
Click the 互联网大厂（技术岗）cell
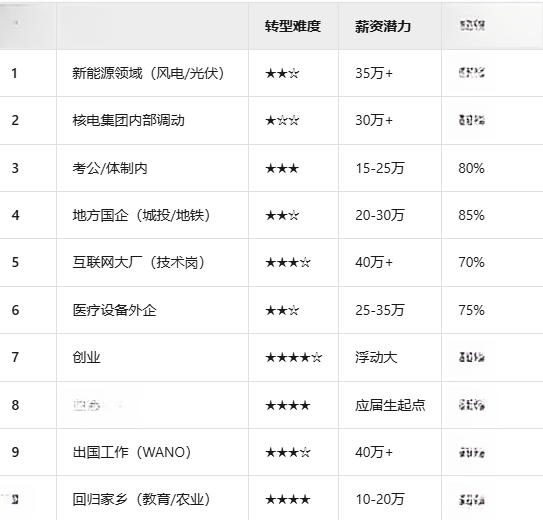152,262
